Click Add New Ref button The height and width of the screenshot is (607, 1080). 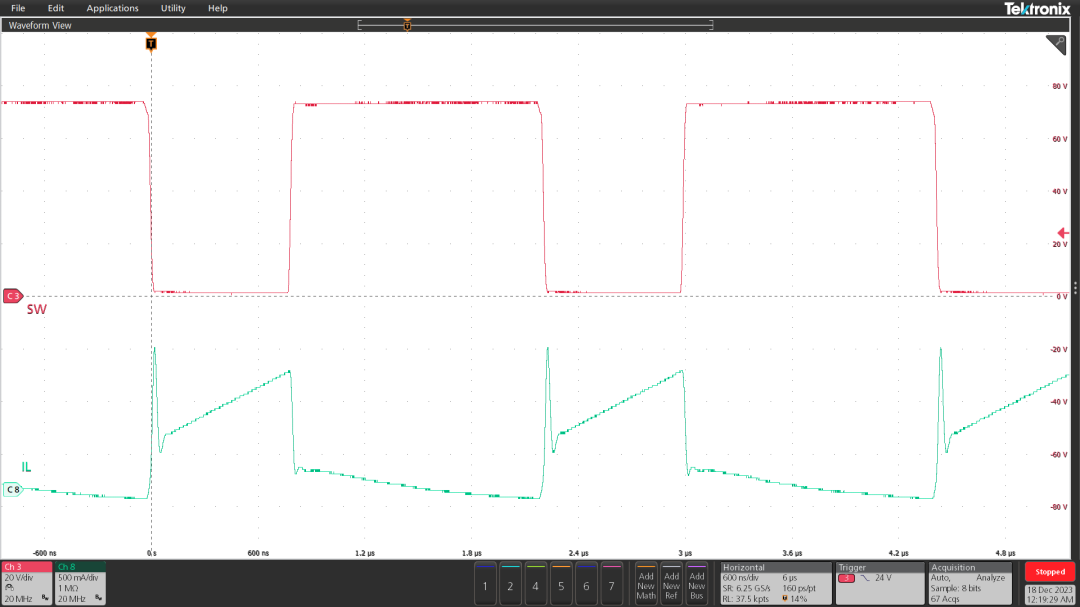click(x=672, y=584)
